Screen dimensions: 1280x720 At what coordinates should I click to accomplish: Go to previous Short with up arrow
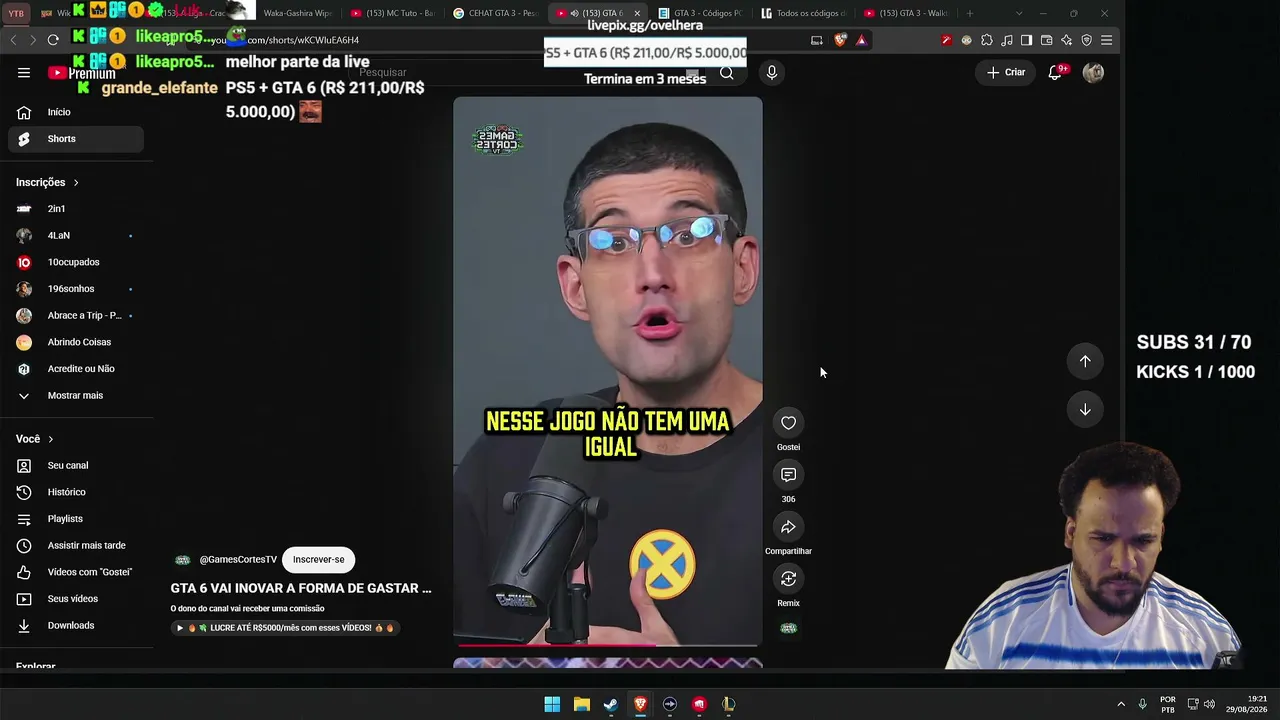tap(1085, 361)
